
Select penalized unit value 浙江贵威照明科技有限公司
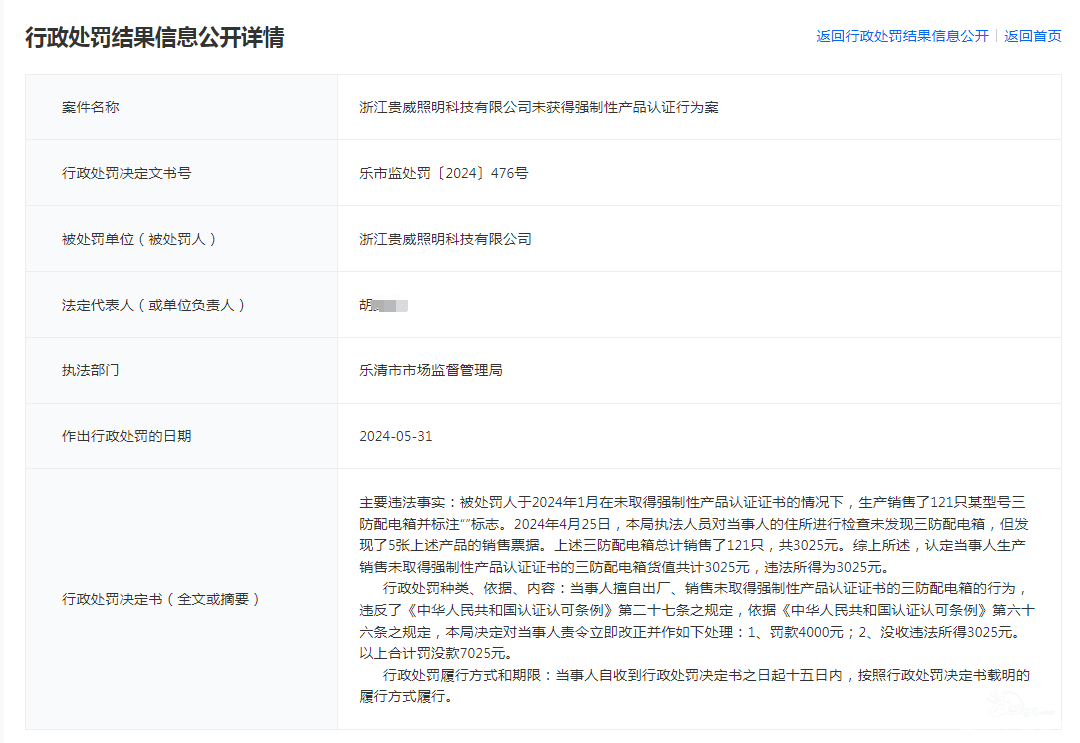coord(445,240)
